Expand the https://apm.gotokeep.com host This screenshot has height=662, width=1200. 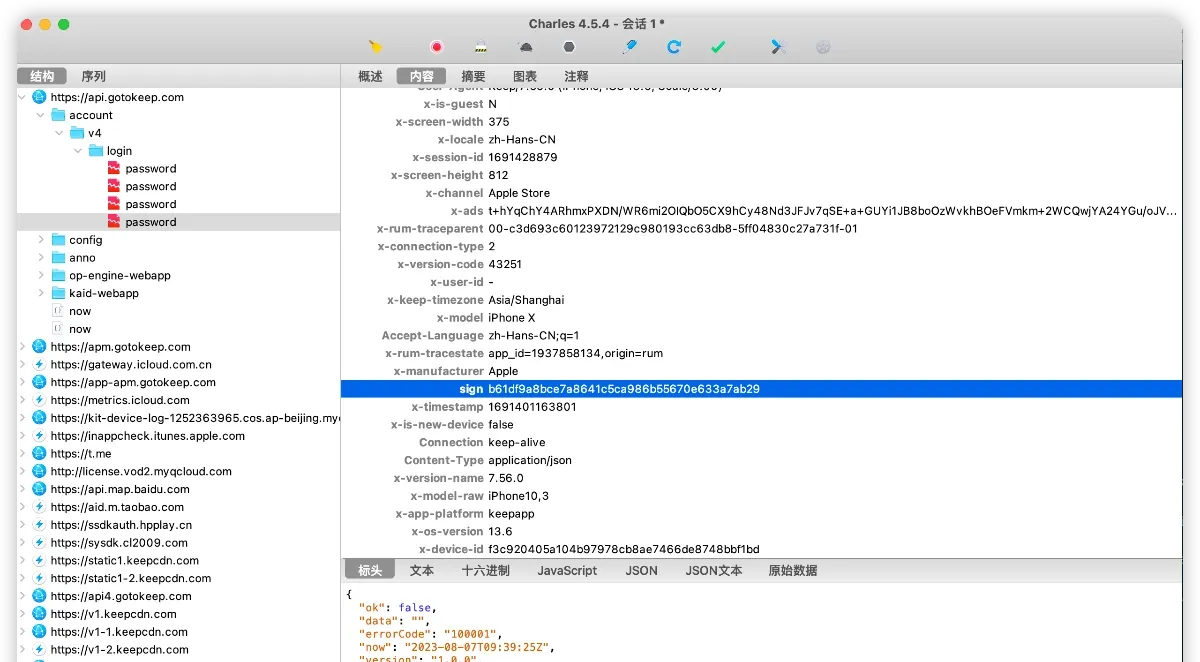(x=23, y=346)
